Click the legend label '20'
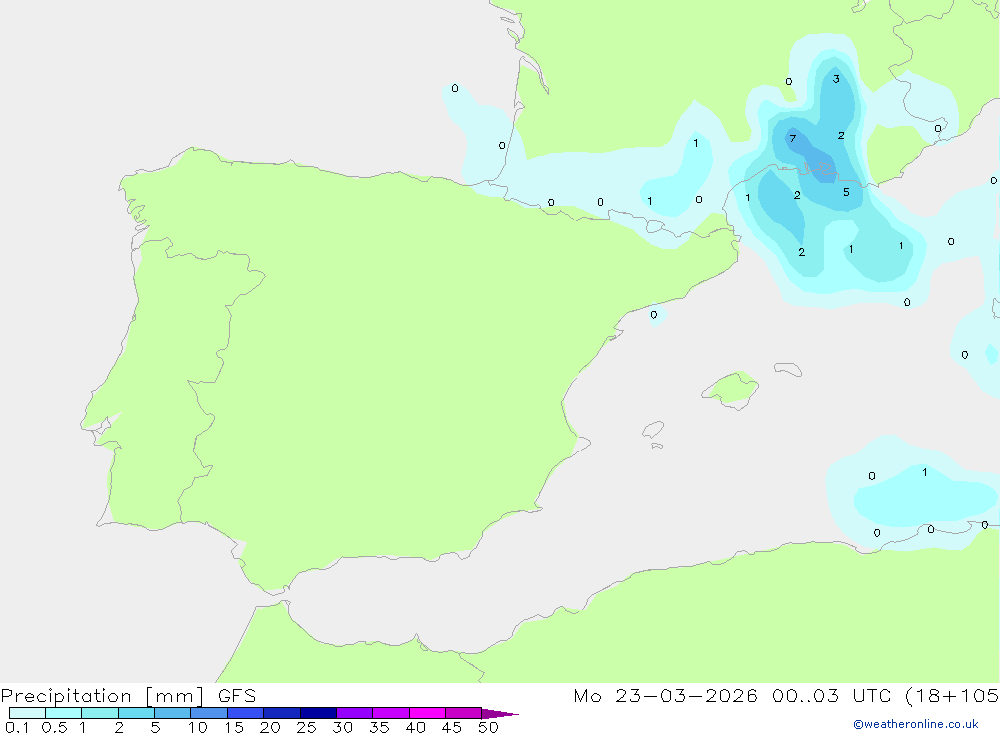This screenshot has height=733, width=1000. pos(270,727)
